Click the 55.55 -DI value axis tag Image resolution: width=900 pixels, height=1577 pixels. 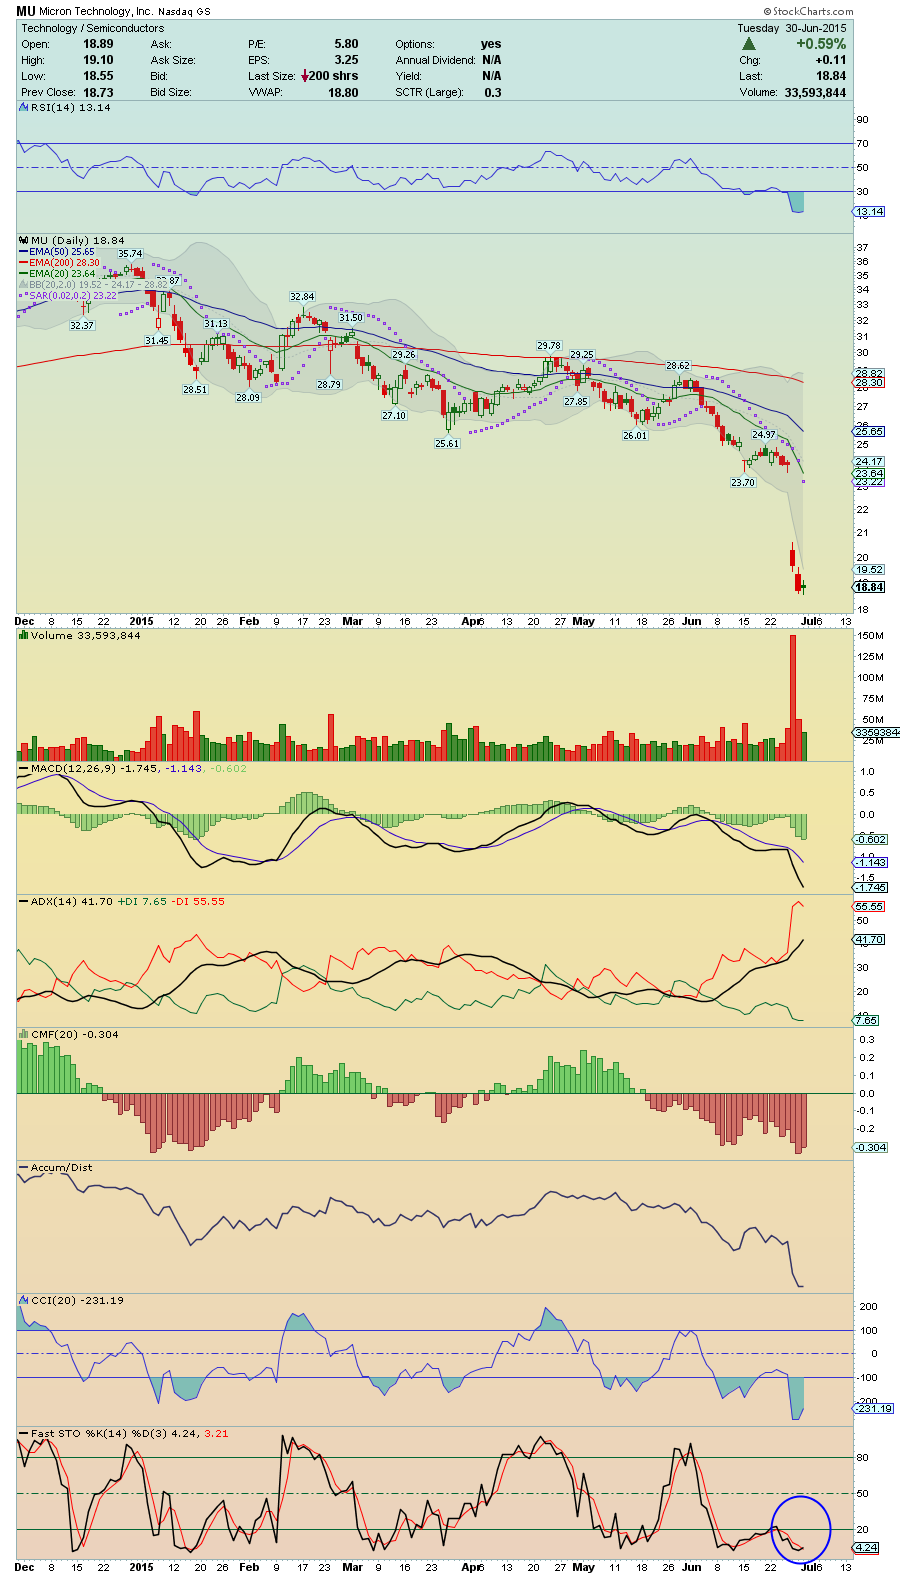pos(869,906)
